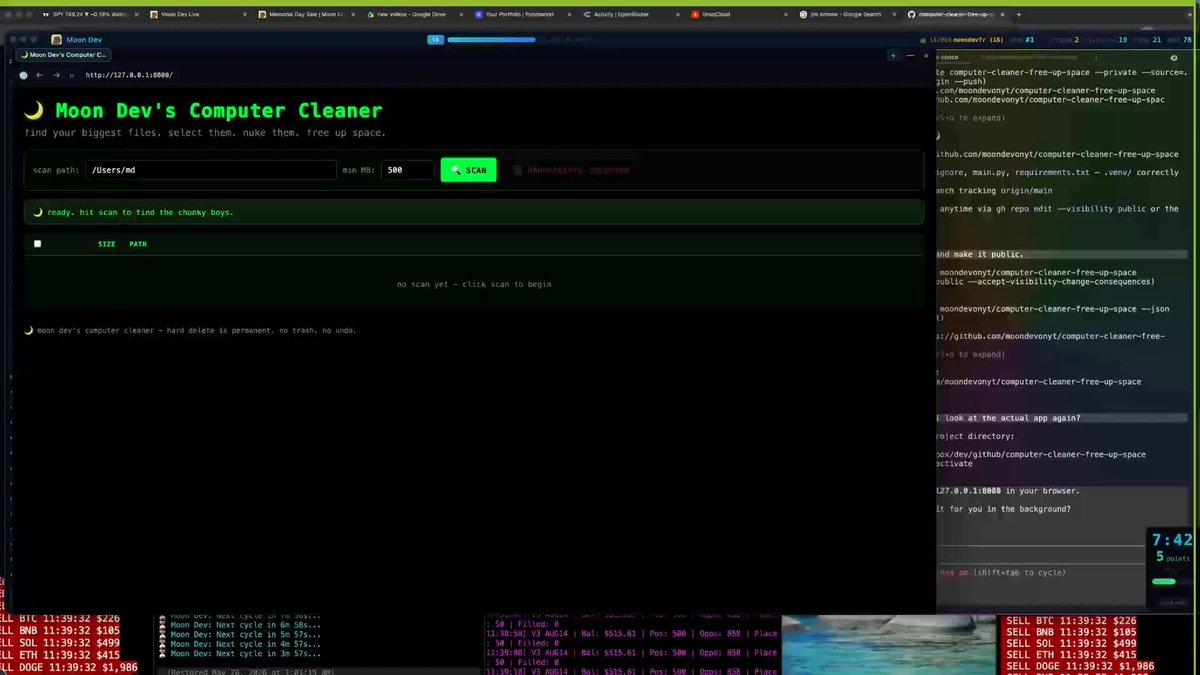1200x675 pixels.
Task: Click the green points progress bar under the timer
Action: pyautogui.click(x=1164, y=581)
